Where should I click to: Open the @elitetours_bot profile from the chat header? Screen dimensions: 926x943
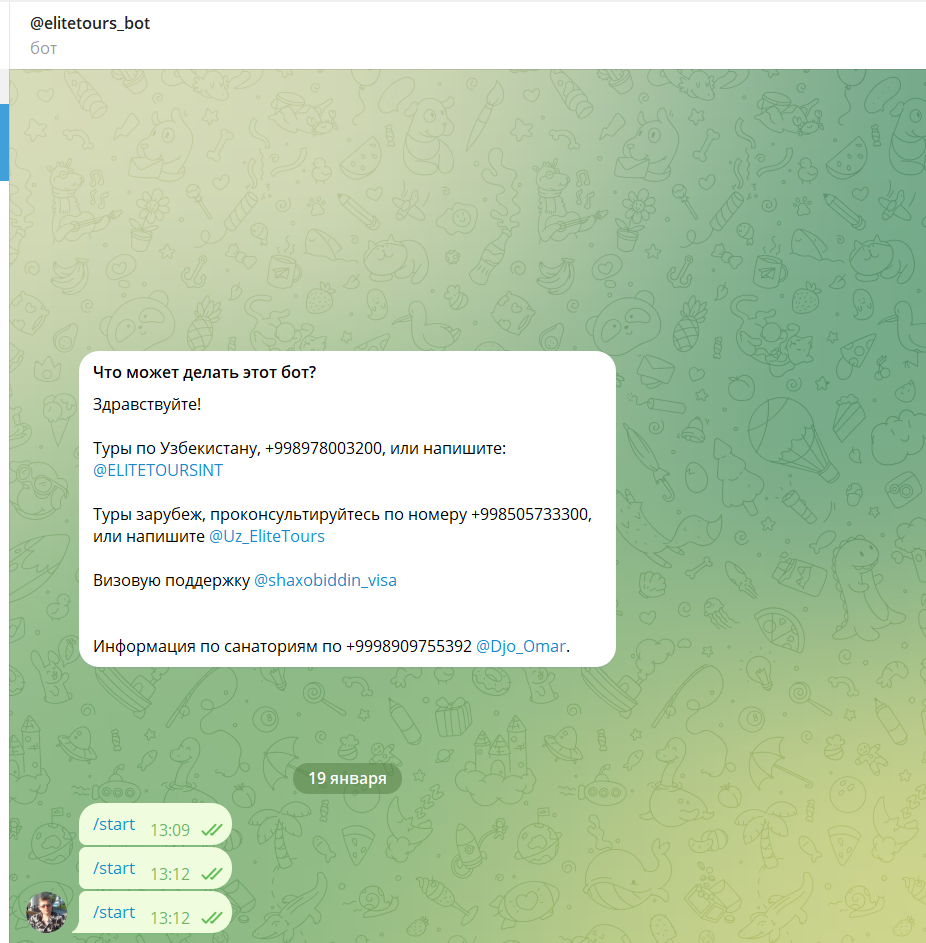coord(90,23)
